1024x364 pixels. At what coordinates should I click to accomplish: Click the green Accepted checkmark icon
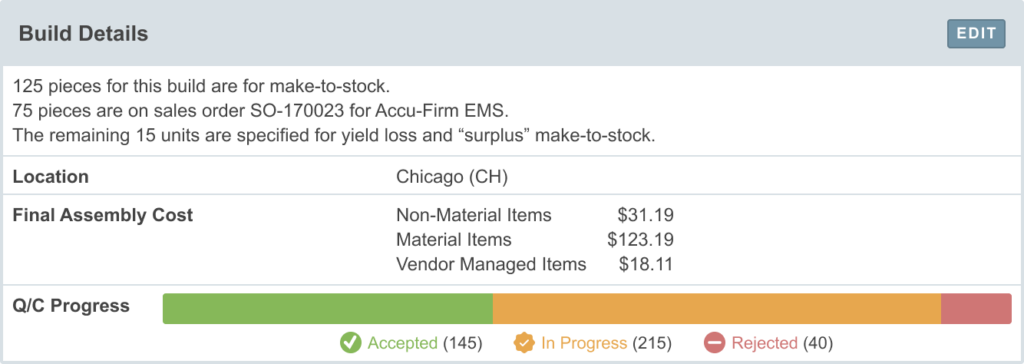click(x=351, y=342)
